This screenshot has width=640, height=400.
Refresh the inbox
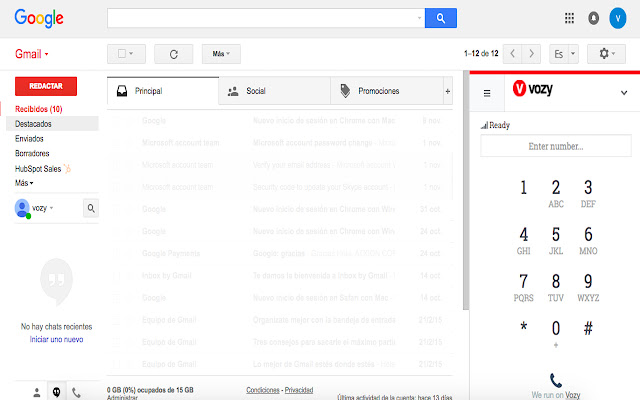click(173, 54)
